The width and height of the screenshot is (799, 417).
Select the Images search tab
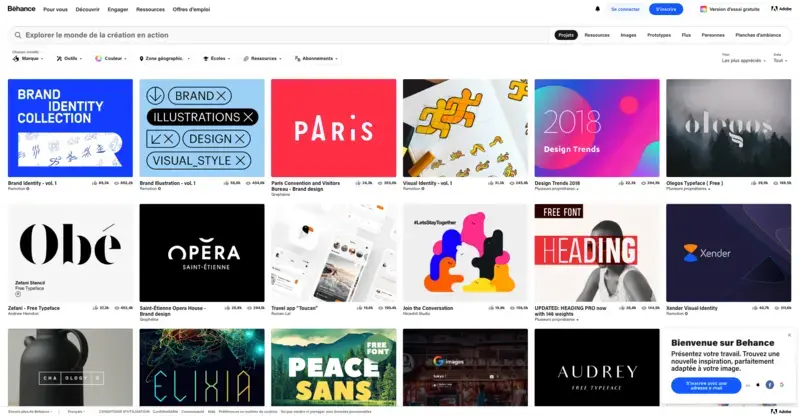click(628, 35)
